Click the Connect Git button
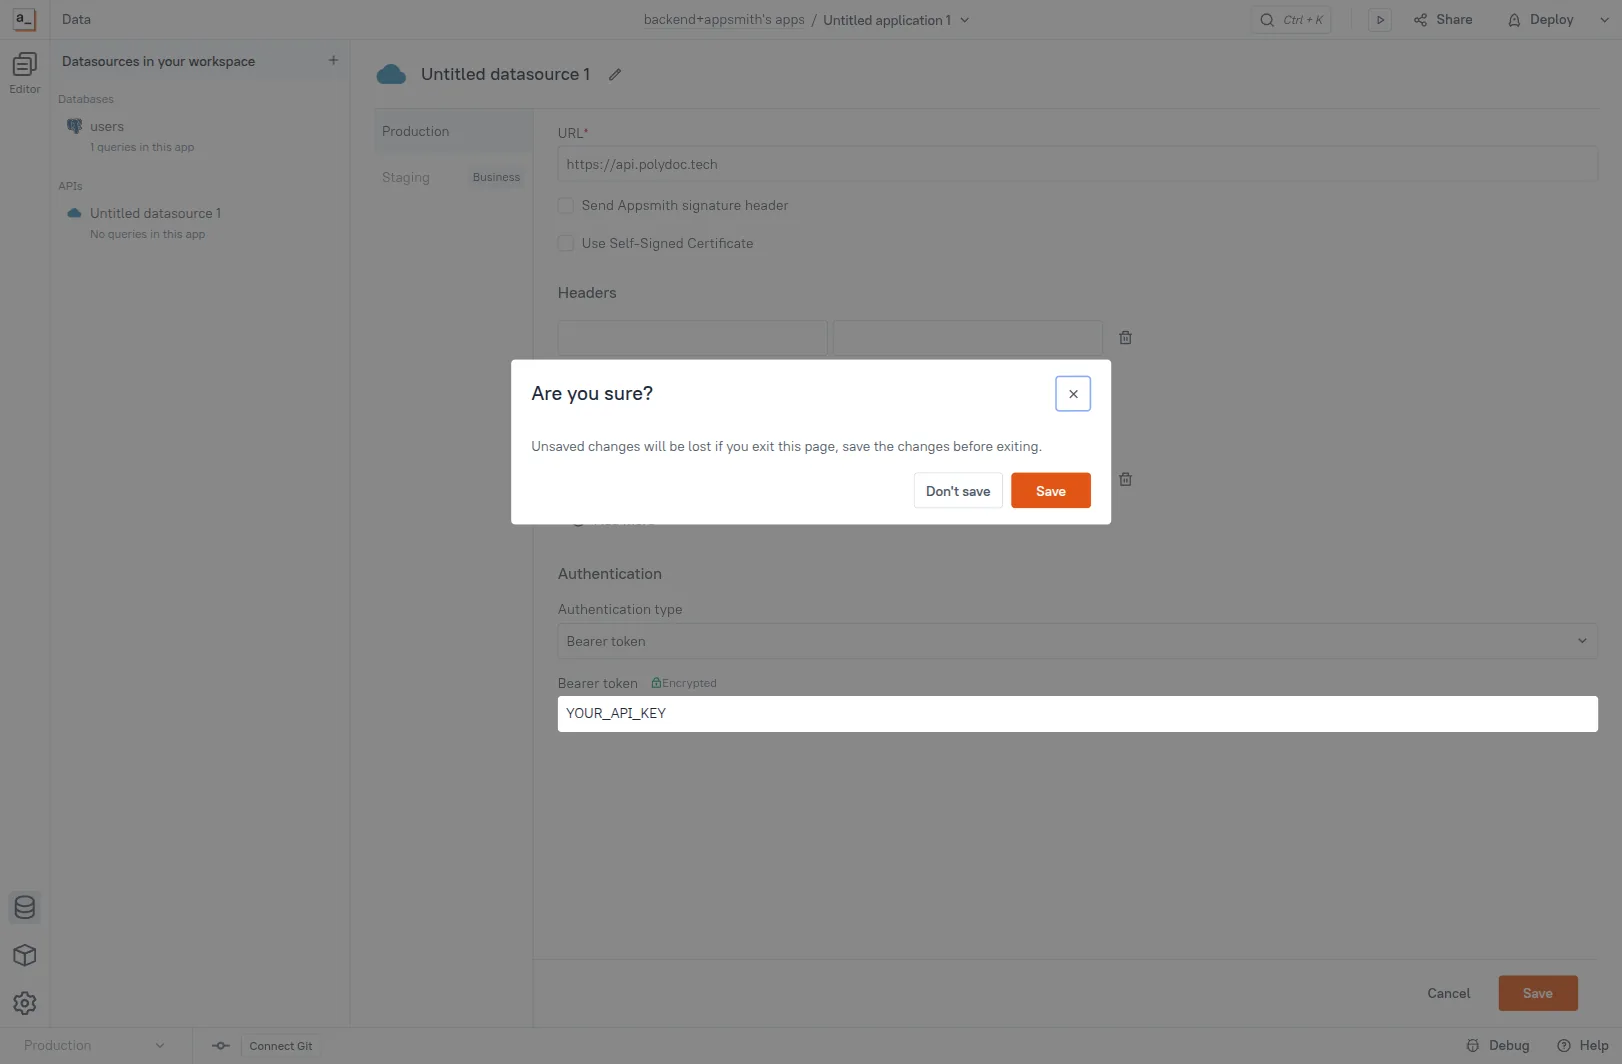1622x1064 pixels. pos(281,1046)
